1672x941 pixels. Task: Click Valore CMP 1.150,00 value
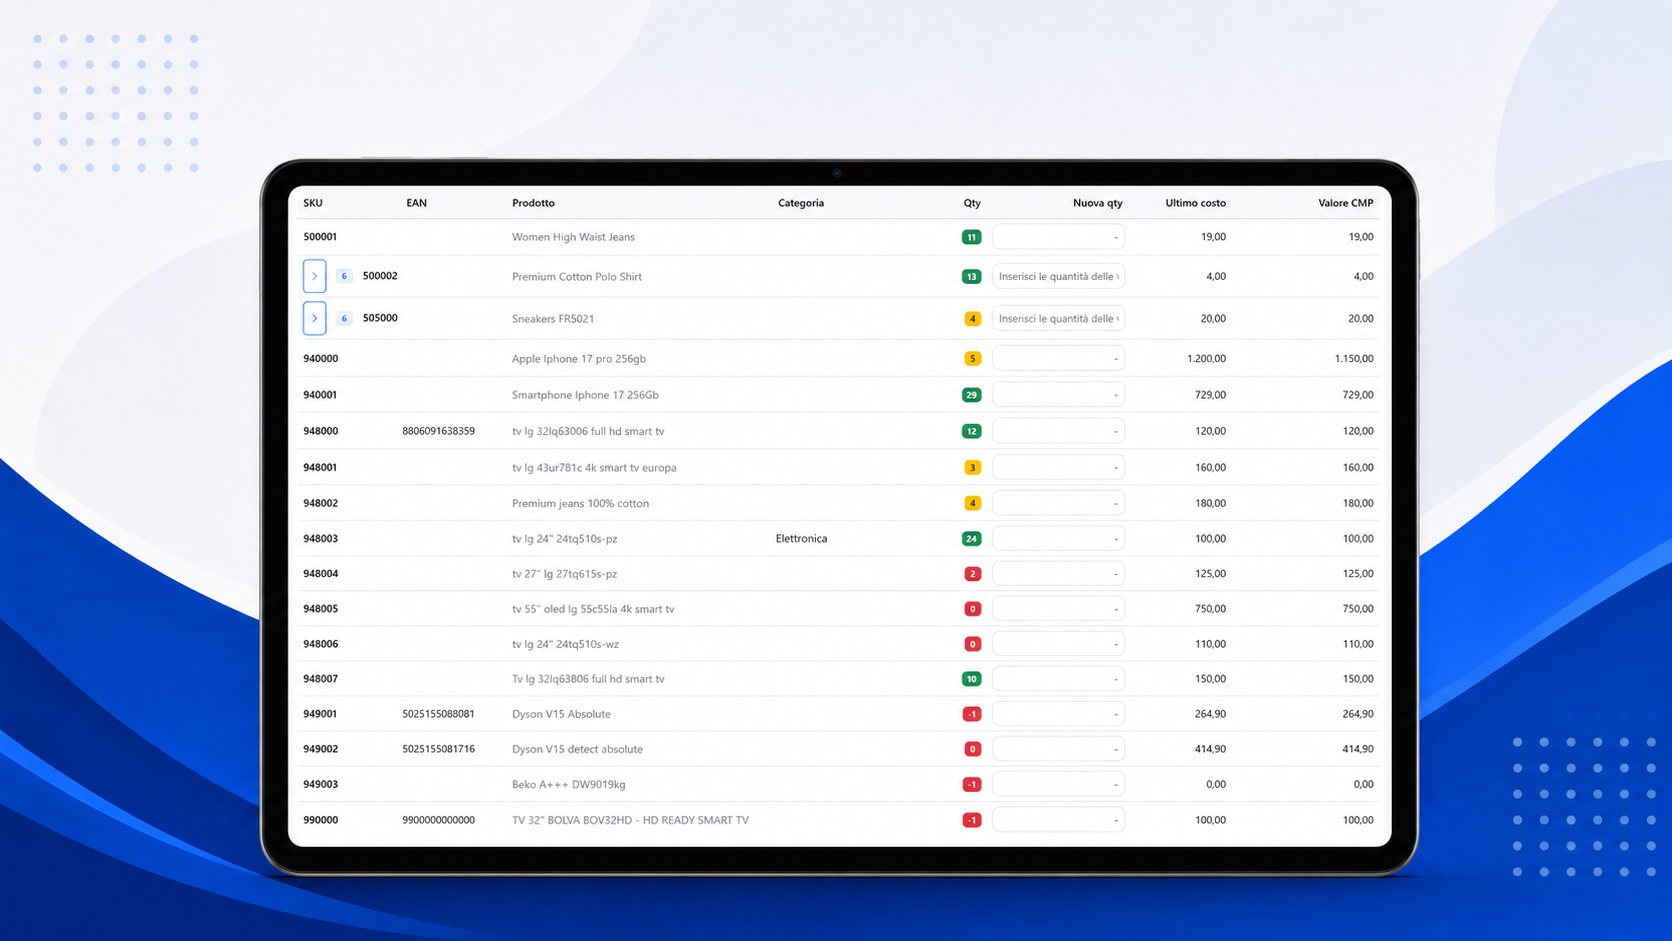click(1354, 358)
